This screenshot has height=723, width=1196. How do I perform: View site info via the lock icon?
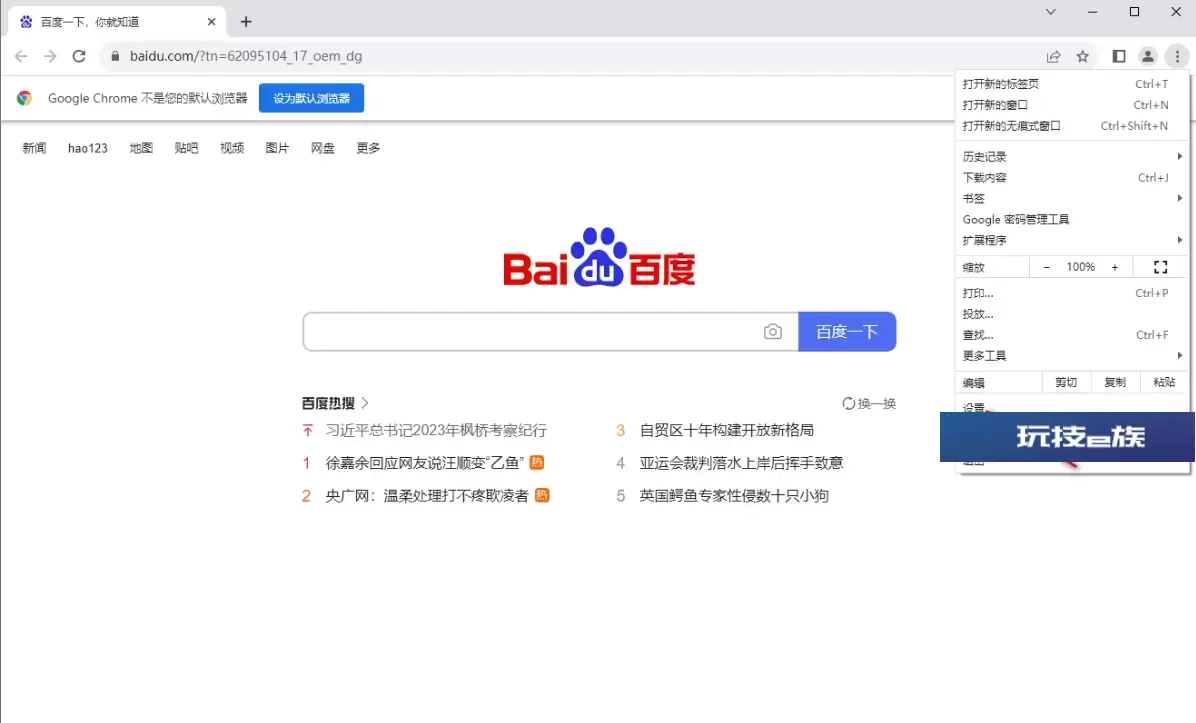click(115, 56)
